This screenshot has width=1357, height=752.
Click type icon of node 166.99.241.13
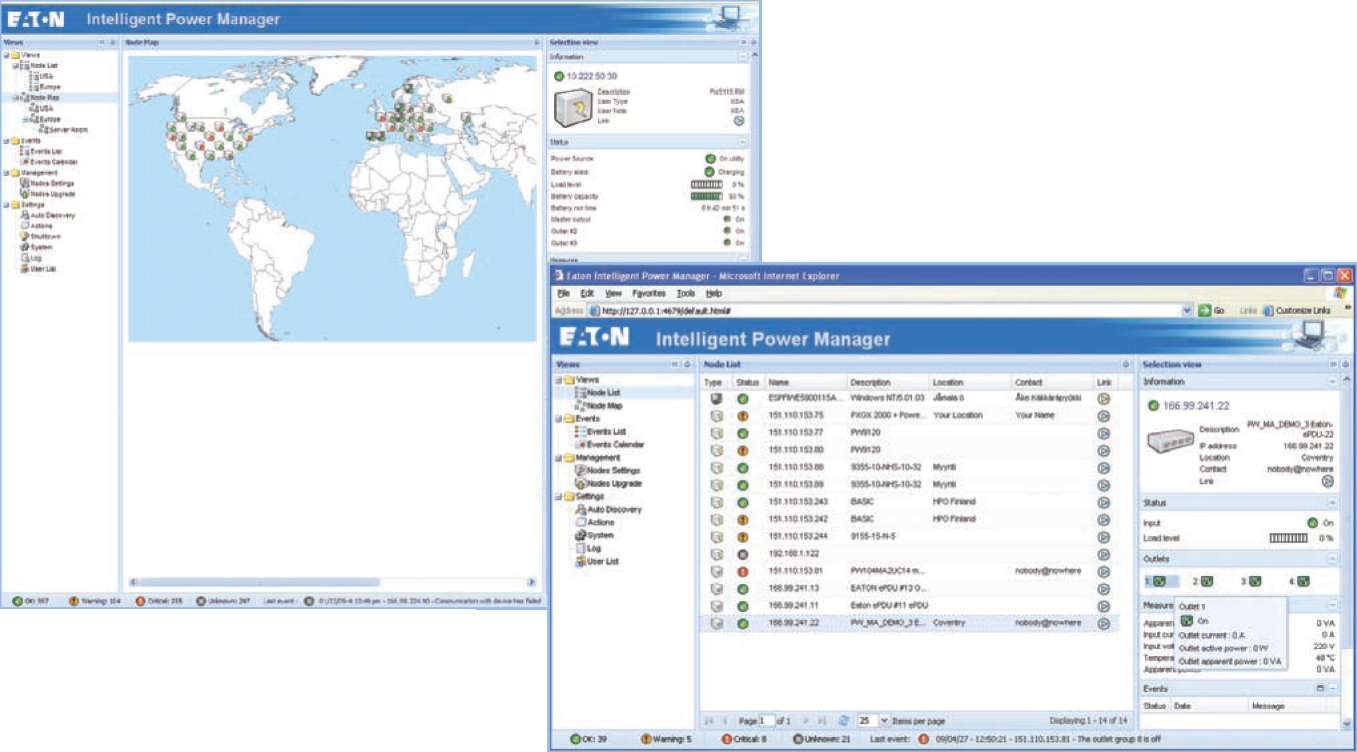715,589
